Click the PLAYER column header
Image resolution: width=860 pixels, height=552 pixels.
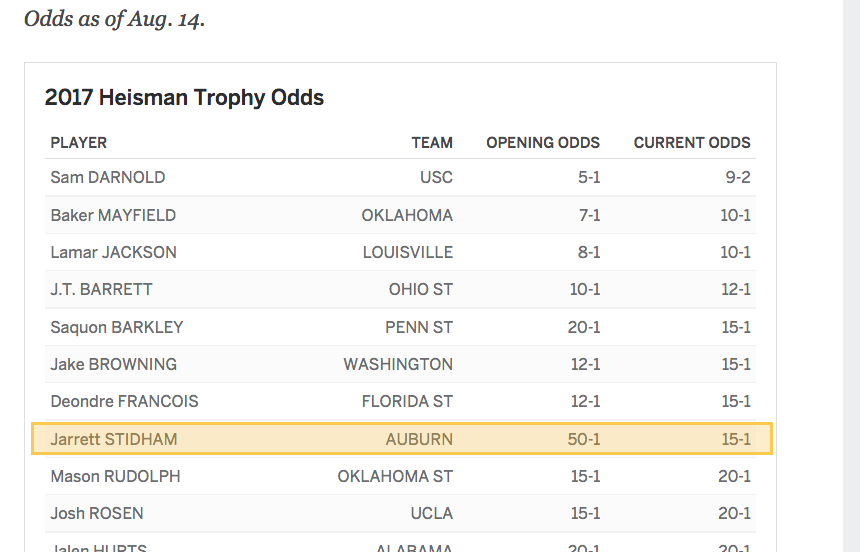coord(78,143)
